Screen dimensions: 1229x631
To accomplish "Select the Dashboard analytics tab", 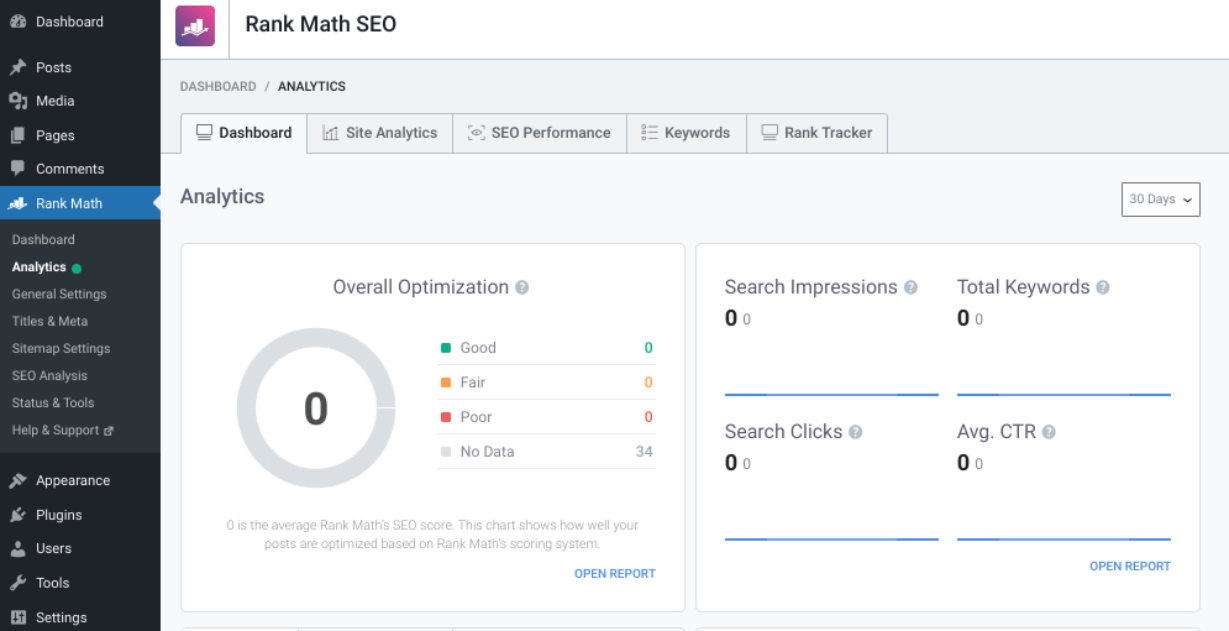I will point(244,133).
